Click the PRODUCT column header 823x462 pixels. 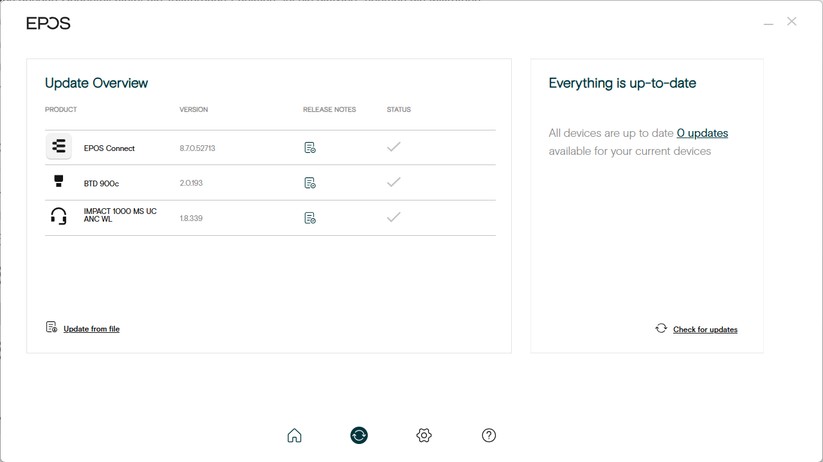click(61, 109)
